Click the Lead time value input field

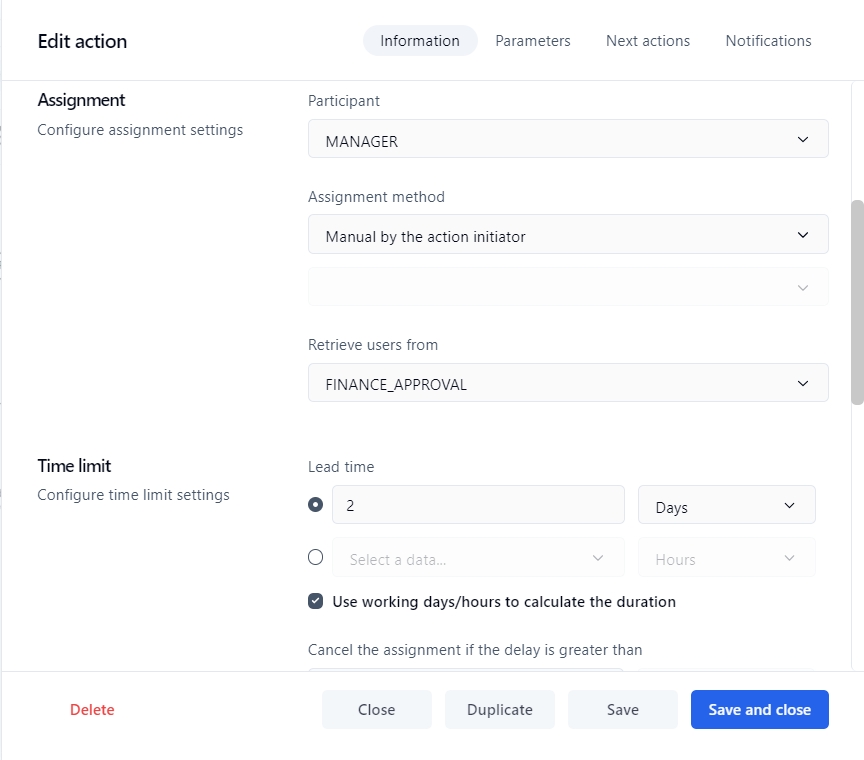(478, 505)
